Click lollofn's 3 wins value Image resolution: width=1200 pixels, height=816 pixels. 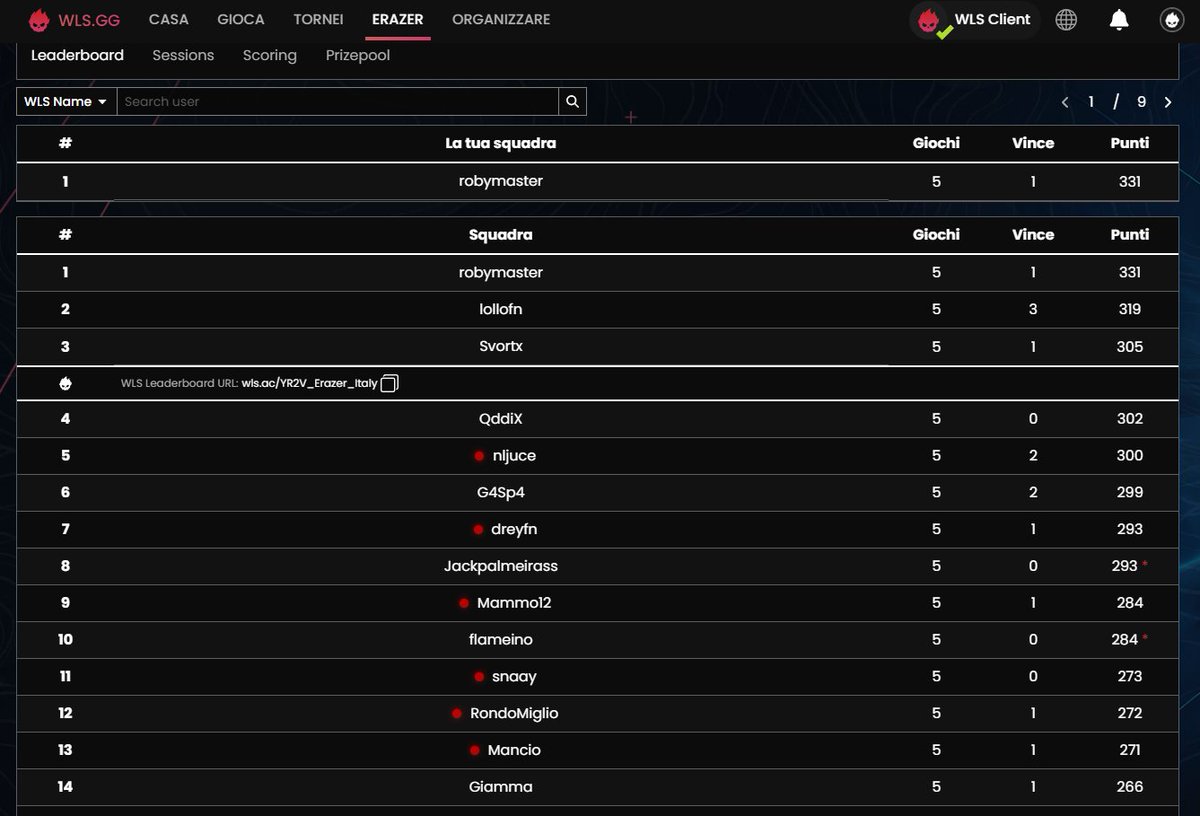coord(1033,309)
